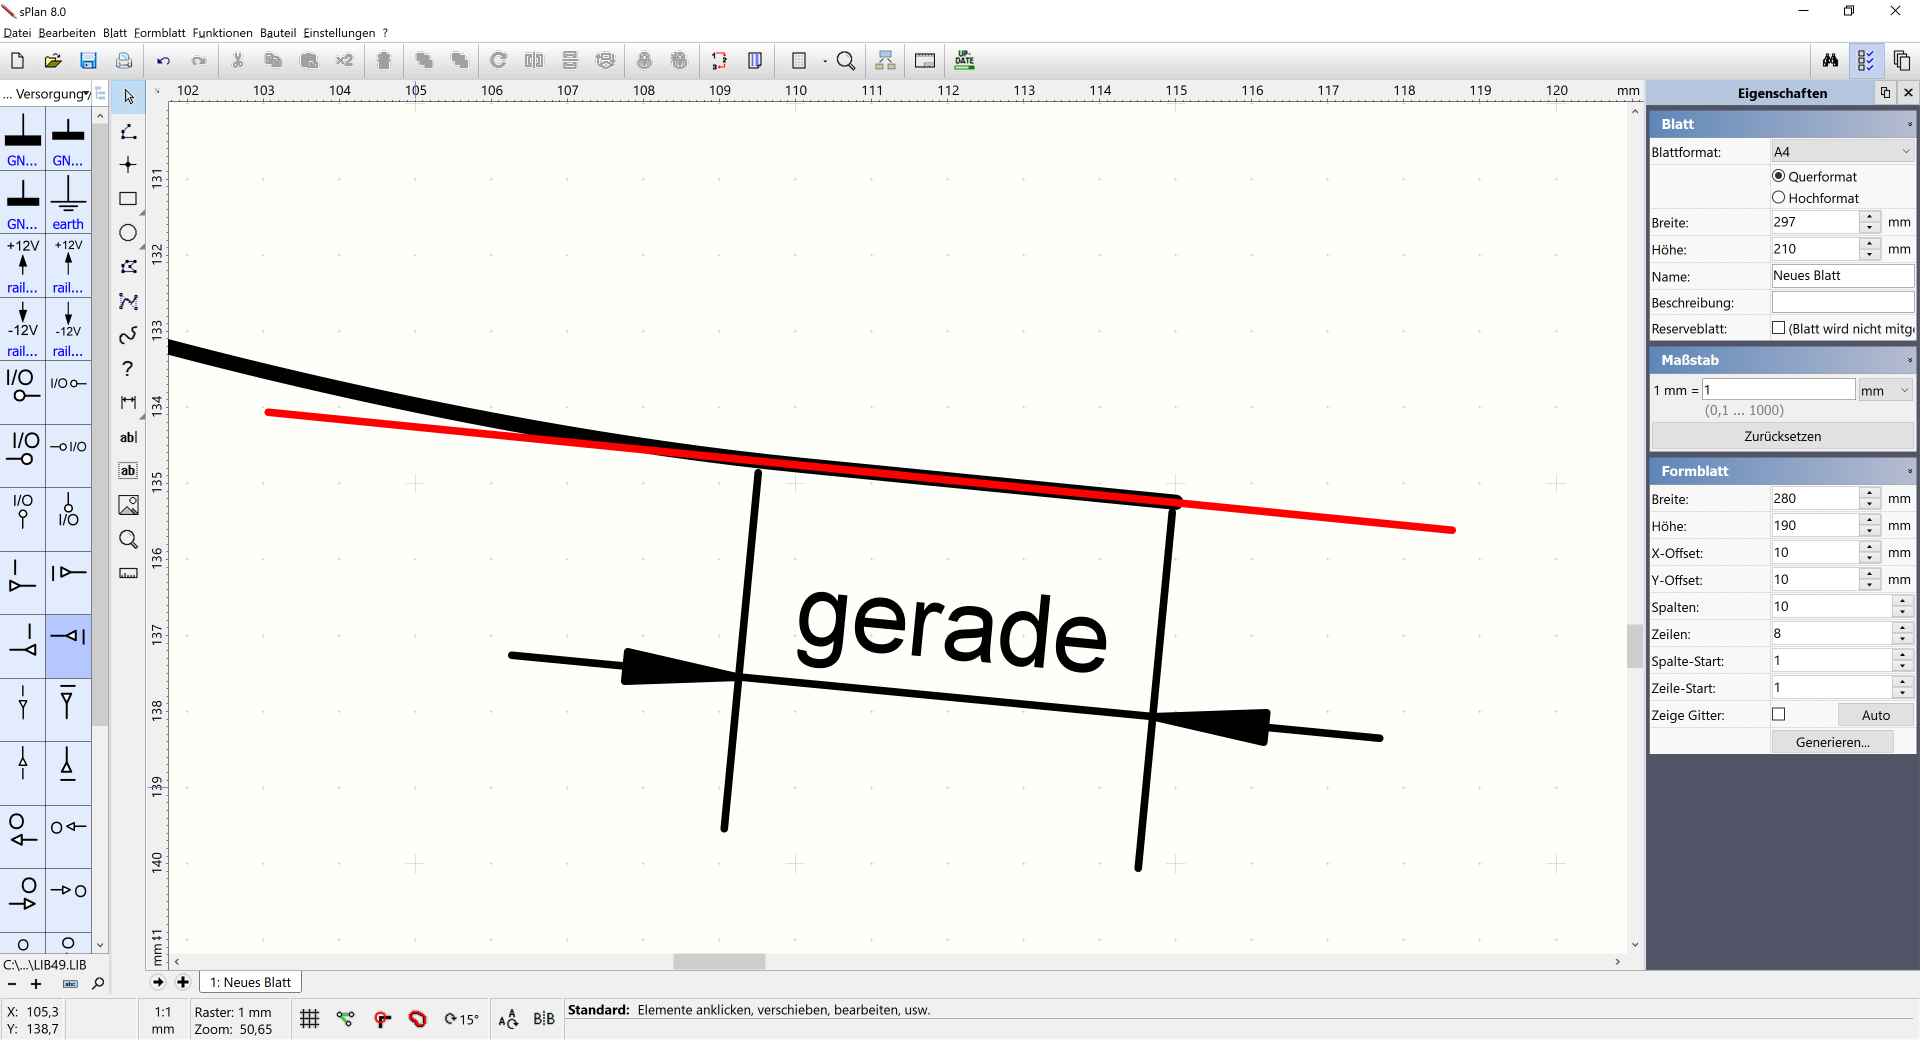
Task: Toggle the 15° rotation angle snap
Action: click(462, 1019)
